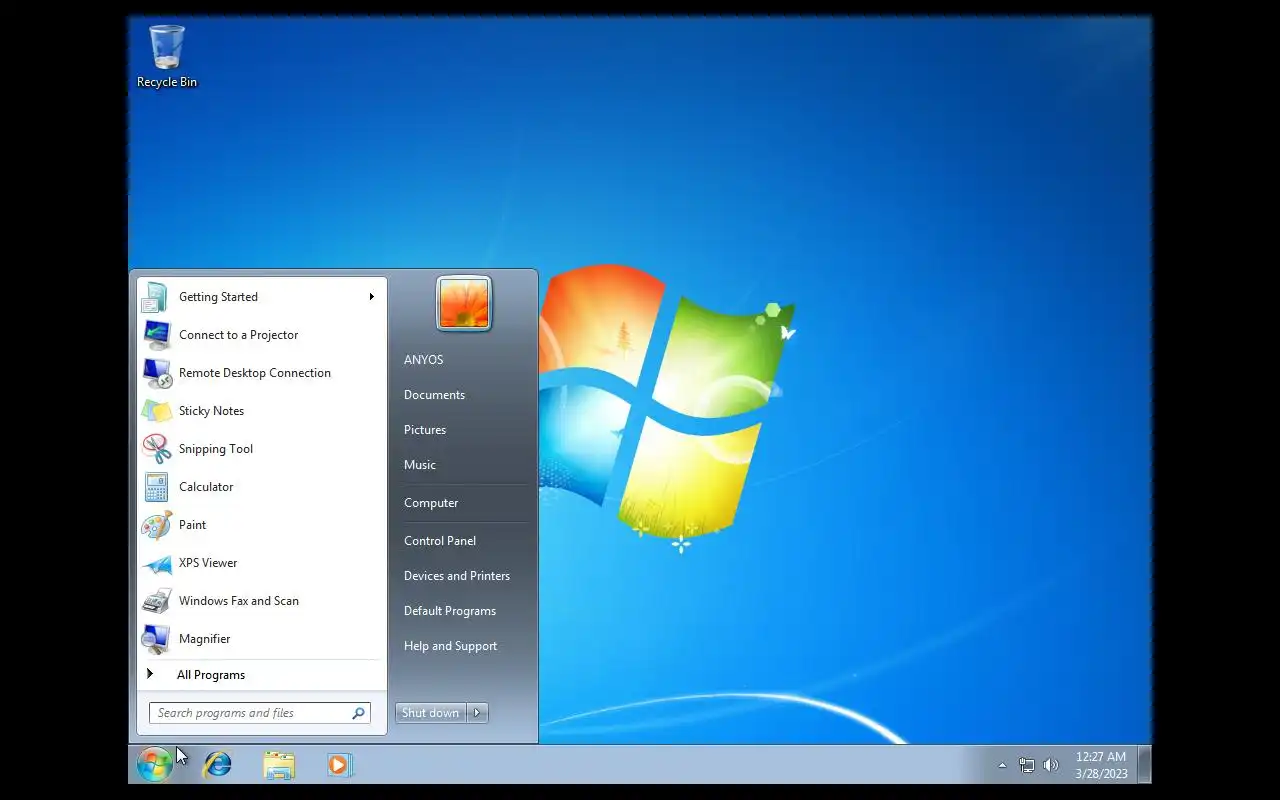Select the XPS Viewer label
Screen dimensions: 1280x800
[x=208, y=563]
